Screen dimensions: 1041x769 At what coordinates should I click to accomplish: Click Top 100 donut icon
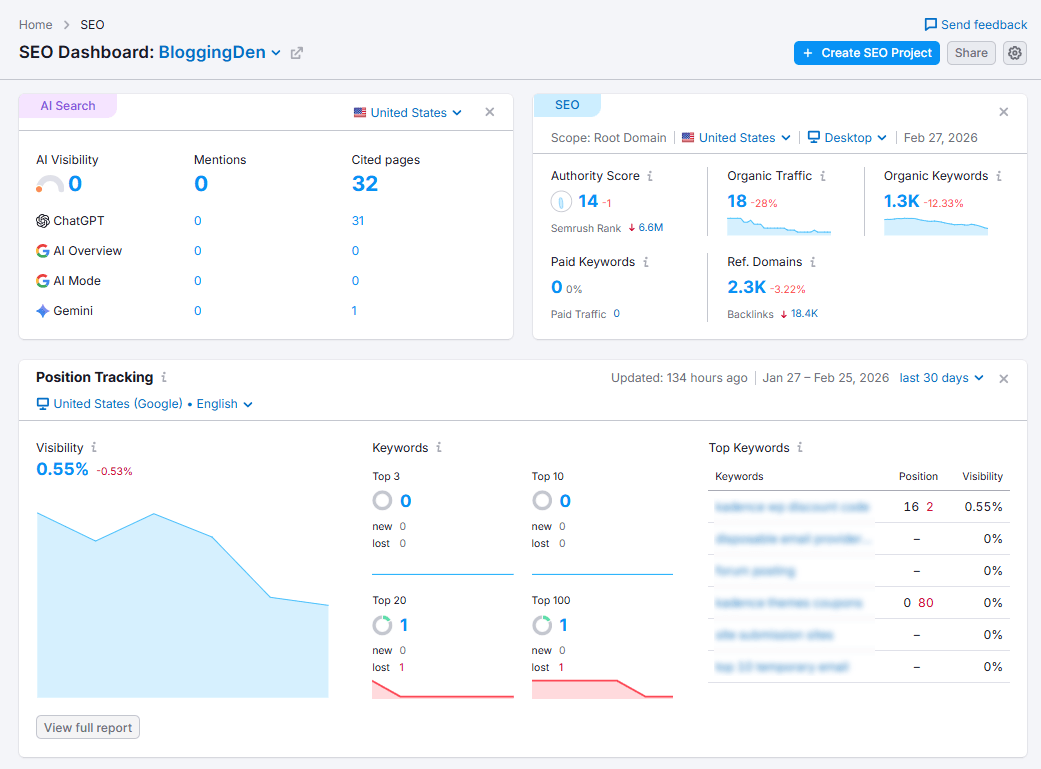pos(542,625)
